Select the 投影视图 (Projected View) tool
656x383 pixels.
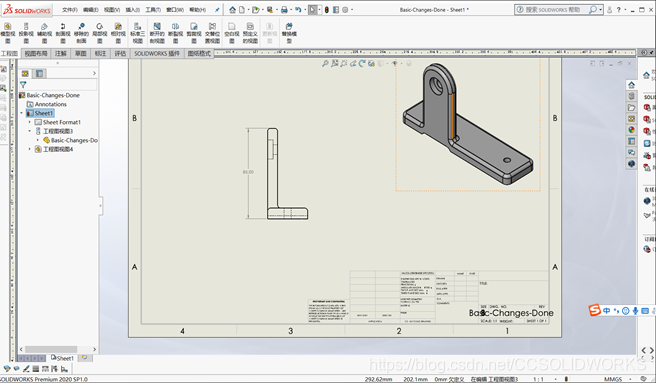click(26, 33)
